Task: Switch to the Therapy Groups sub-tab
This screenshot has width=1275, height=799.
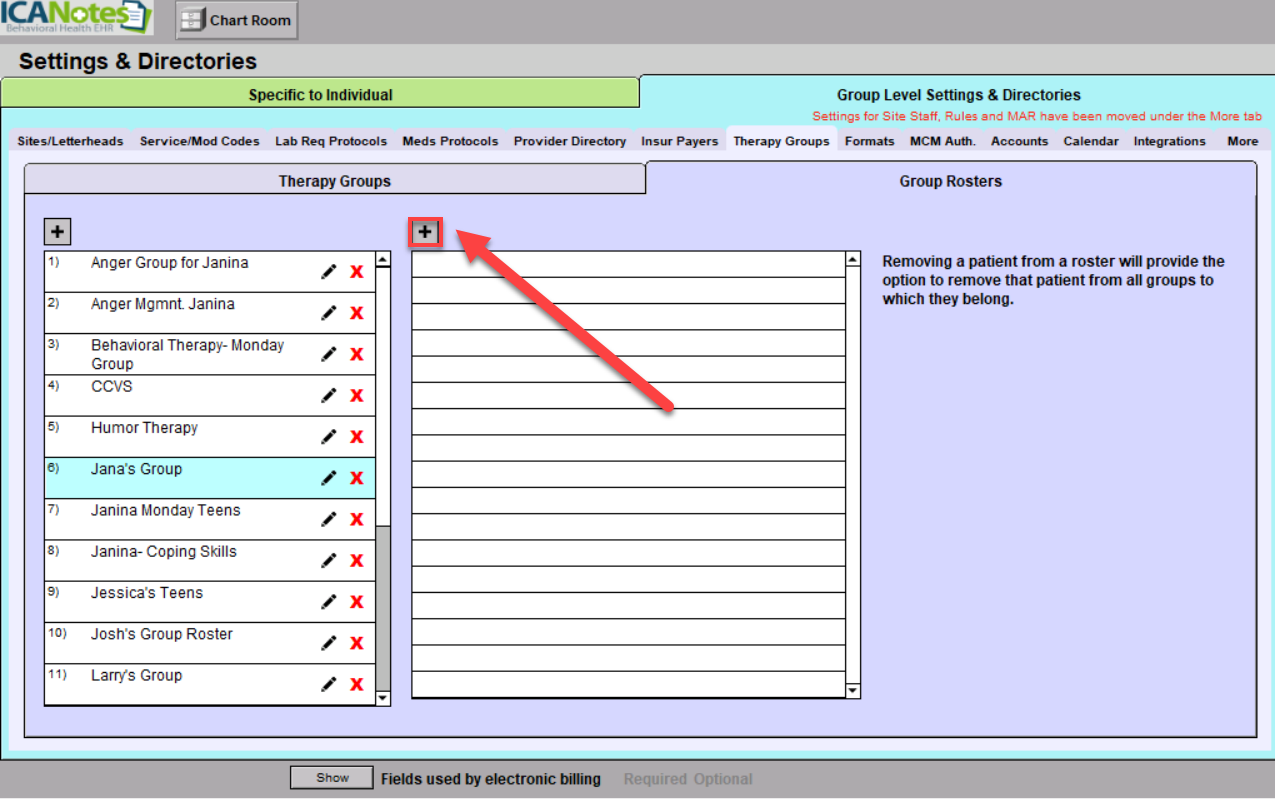Action: [x=334, y=181]
